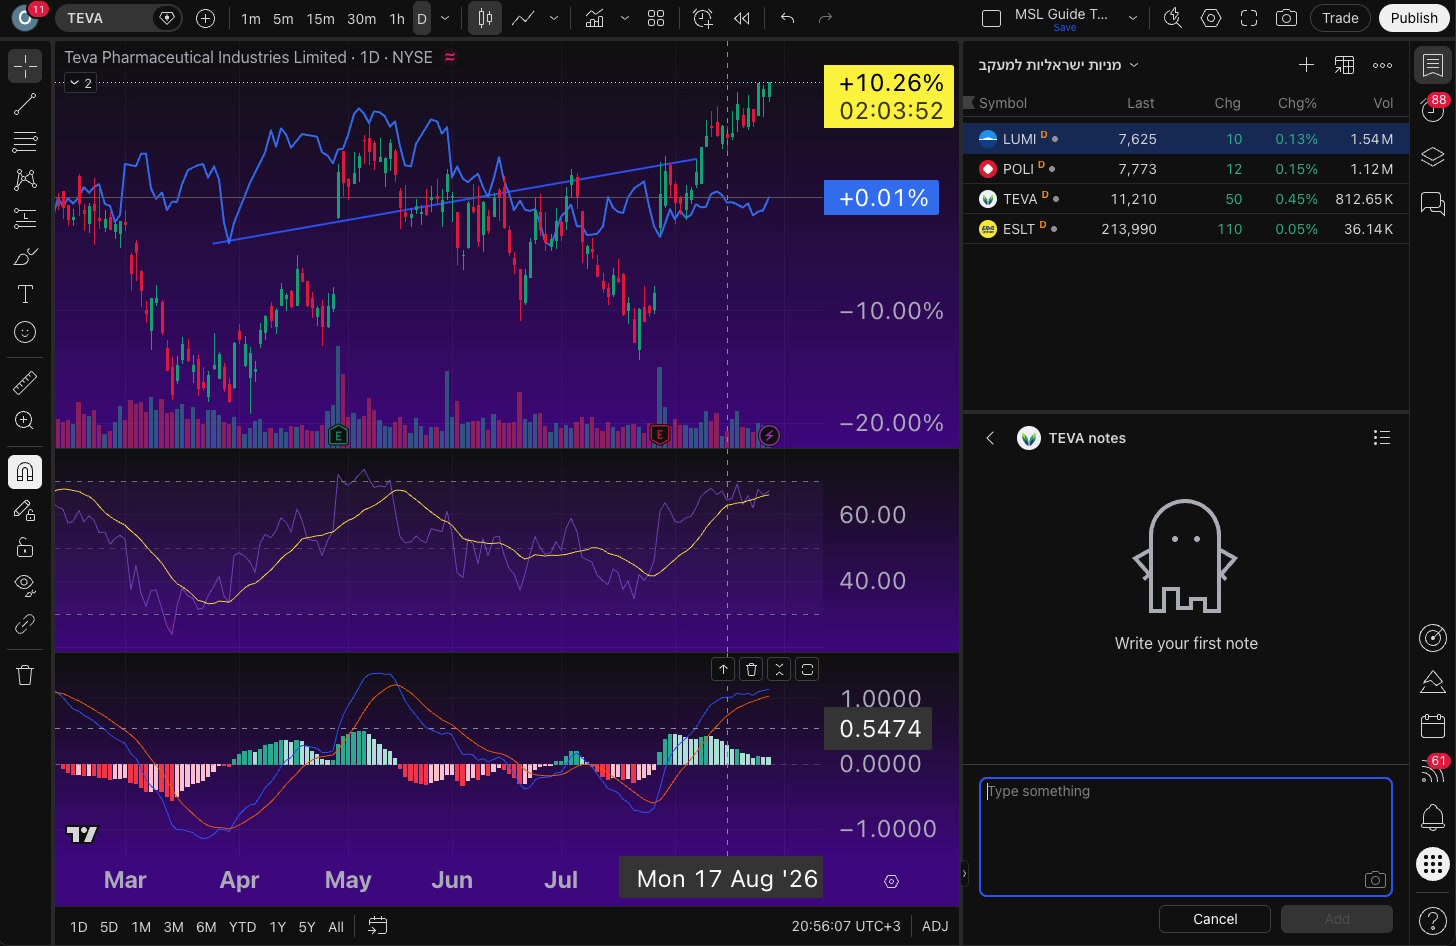
Task: Open the candlestick chart style button
Action: (x=485, y=18)
